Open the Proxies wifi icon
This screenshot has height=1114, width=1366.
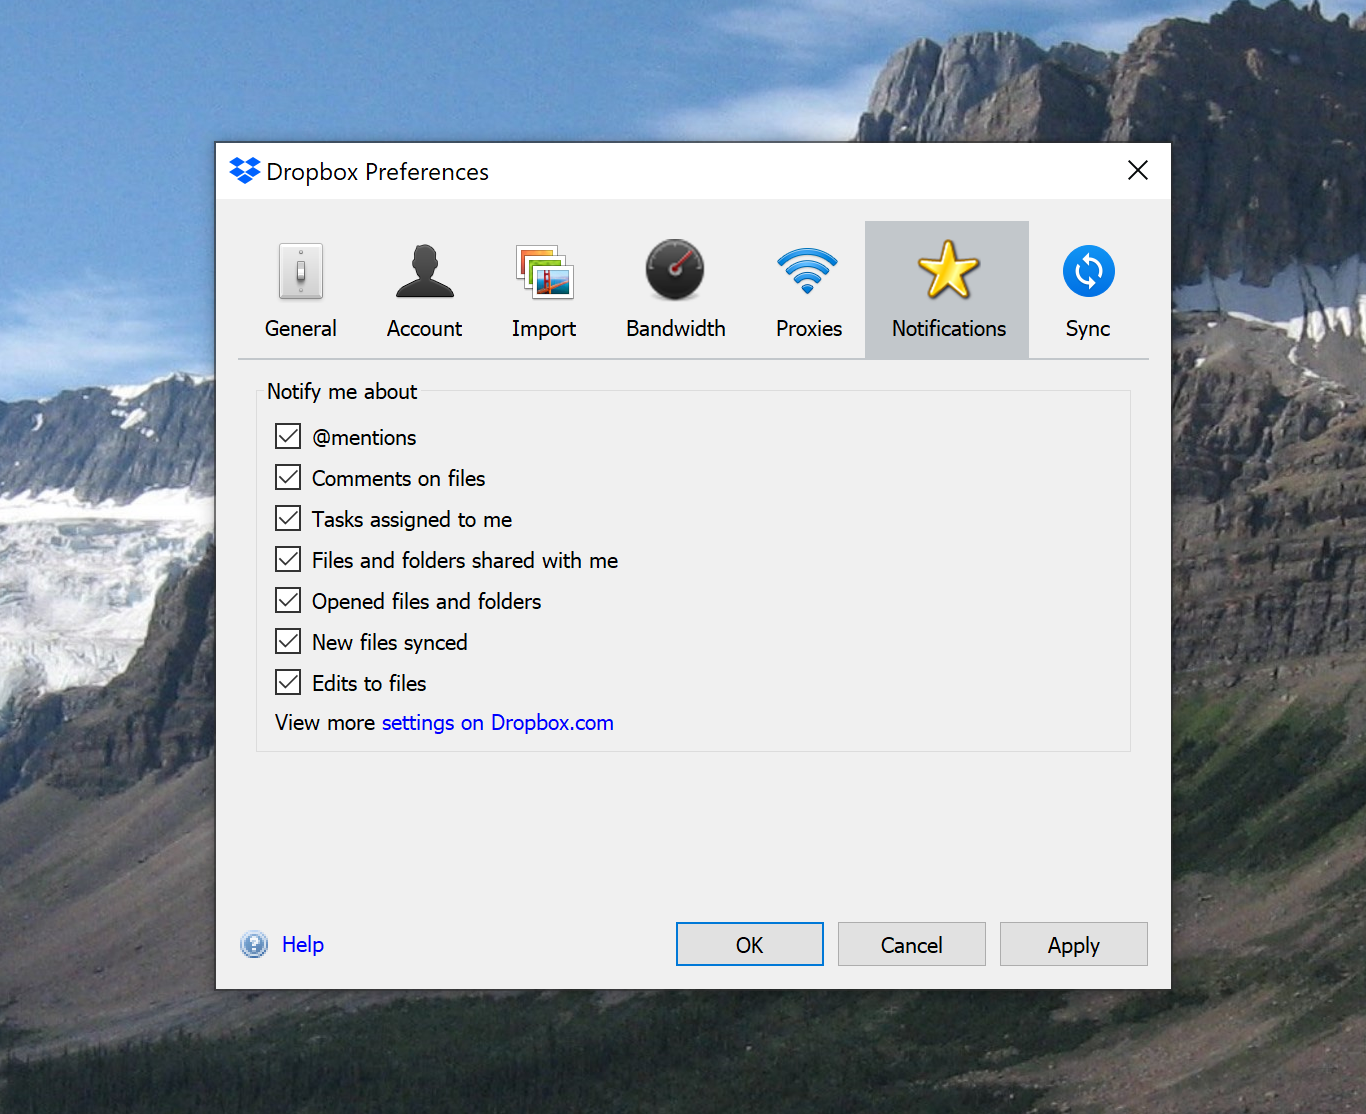(807, 271)
